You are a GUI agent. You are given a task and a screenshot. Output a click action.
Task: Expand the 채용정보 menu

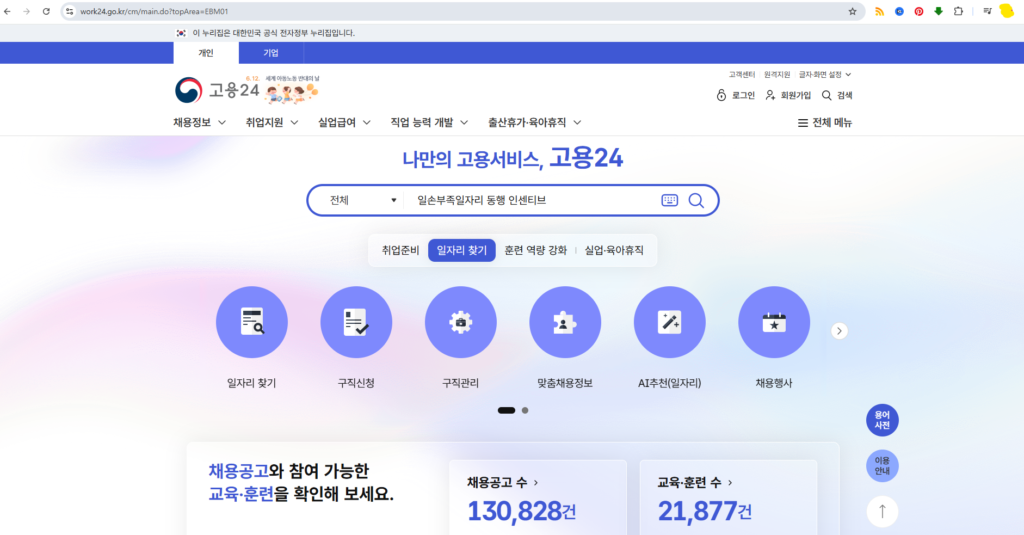point(200,122)
